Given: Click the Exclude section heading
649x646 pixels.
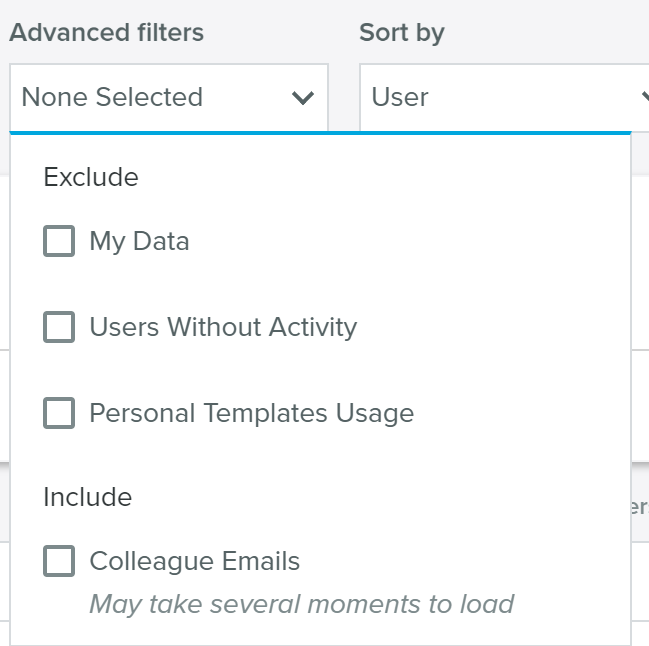Looking at the screenshot, I should 91,177.
